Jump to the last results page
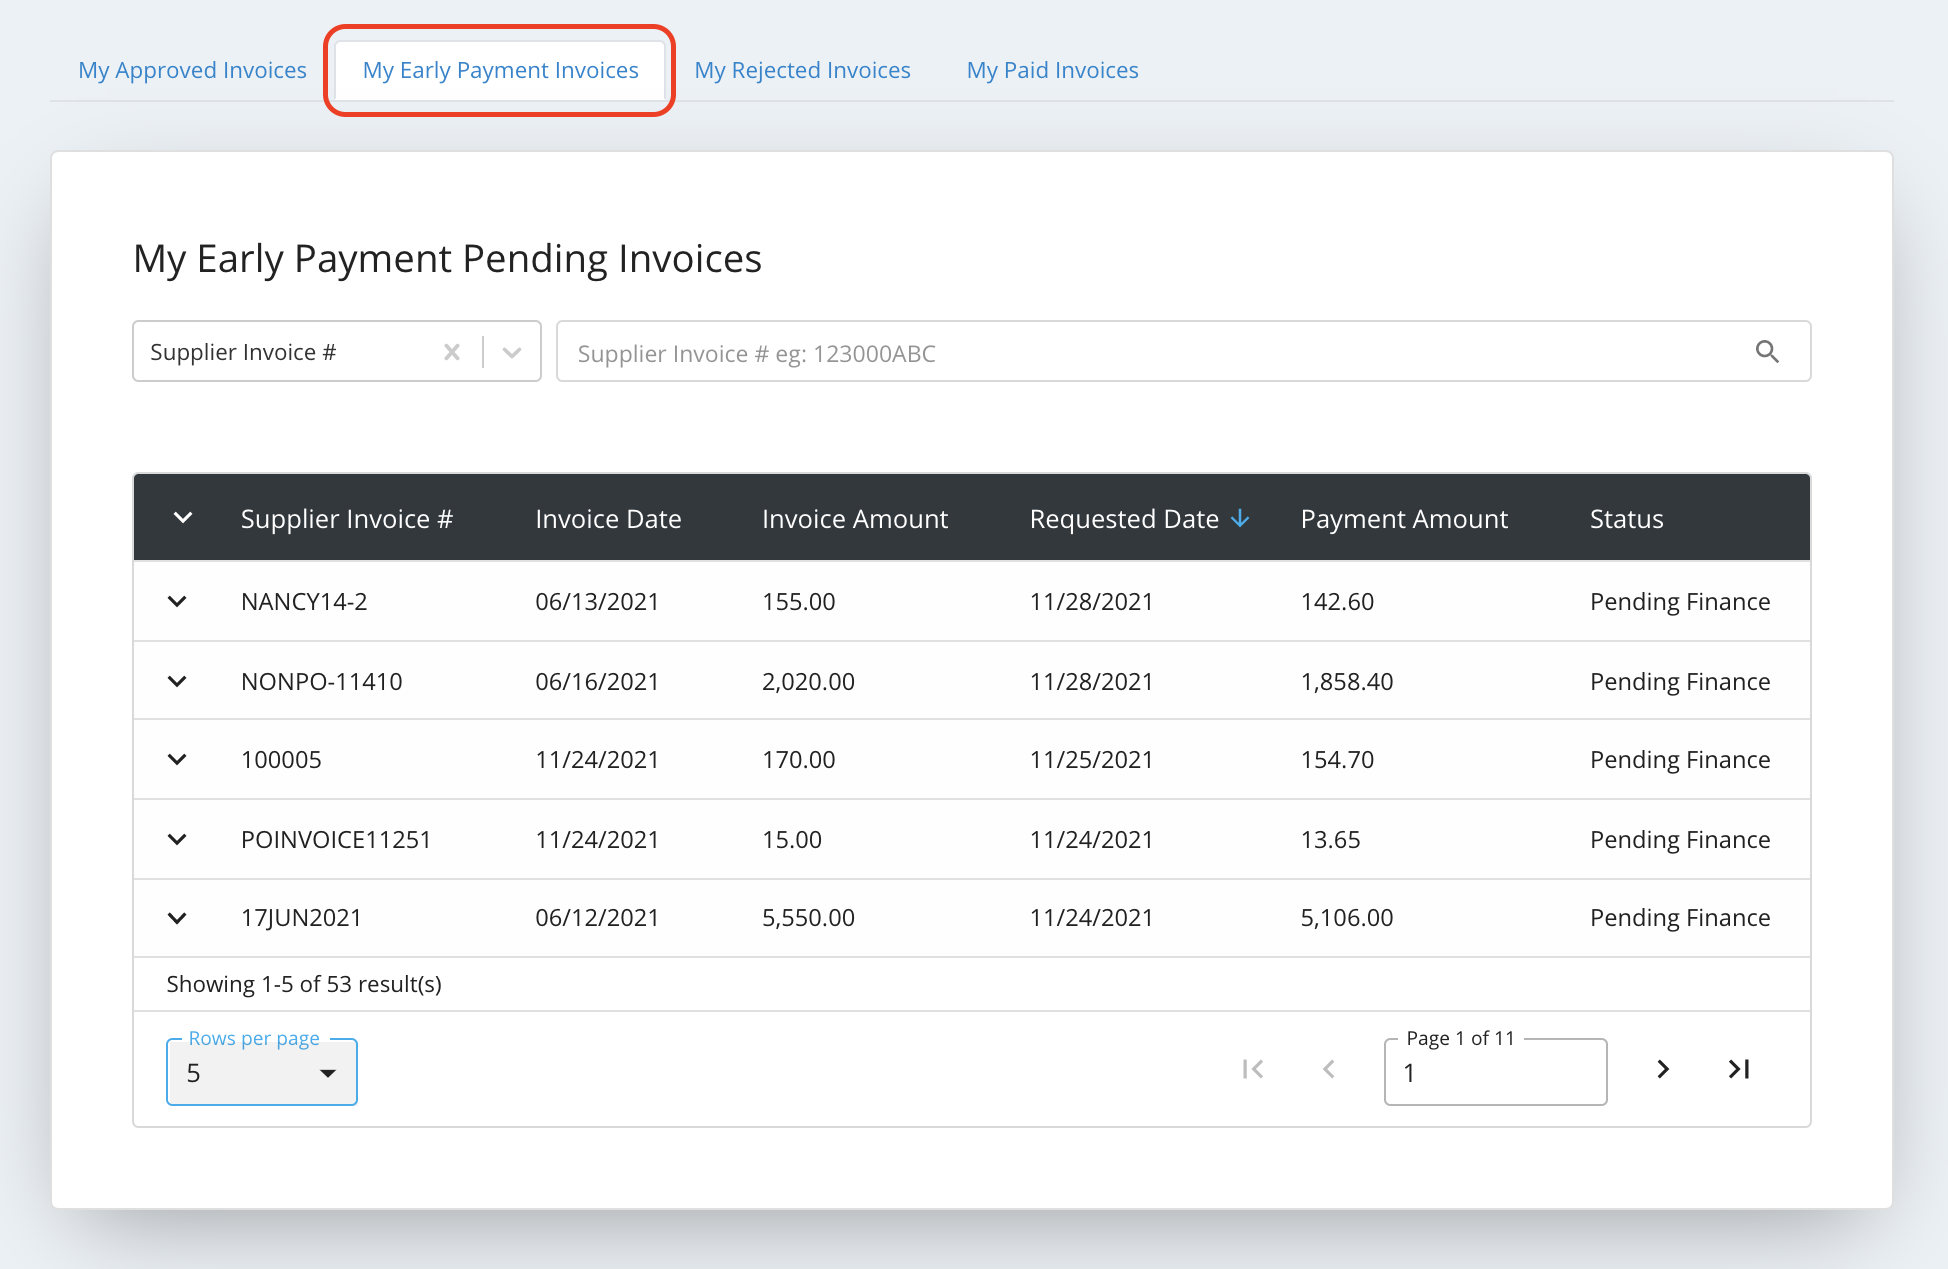Image resolution: width=1948 pixels, height=1269 pixels. [x=1739, y=1069]
